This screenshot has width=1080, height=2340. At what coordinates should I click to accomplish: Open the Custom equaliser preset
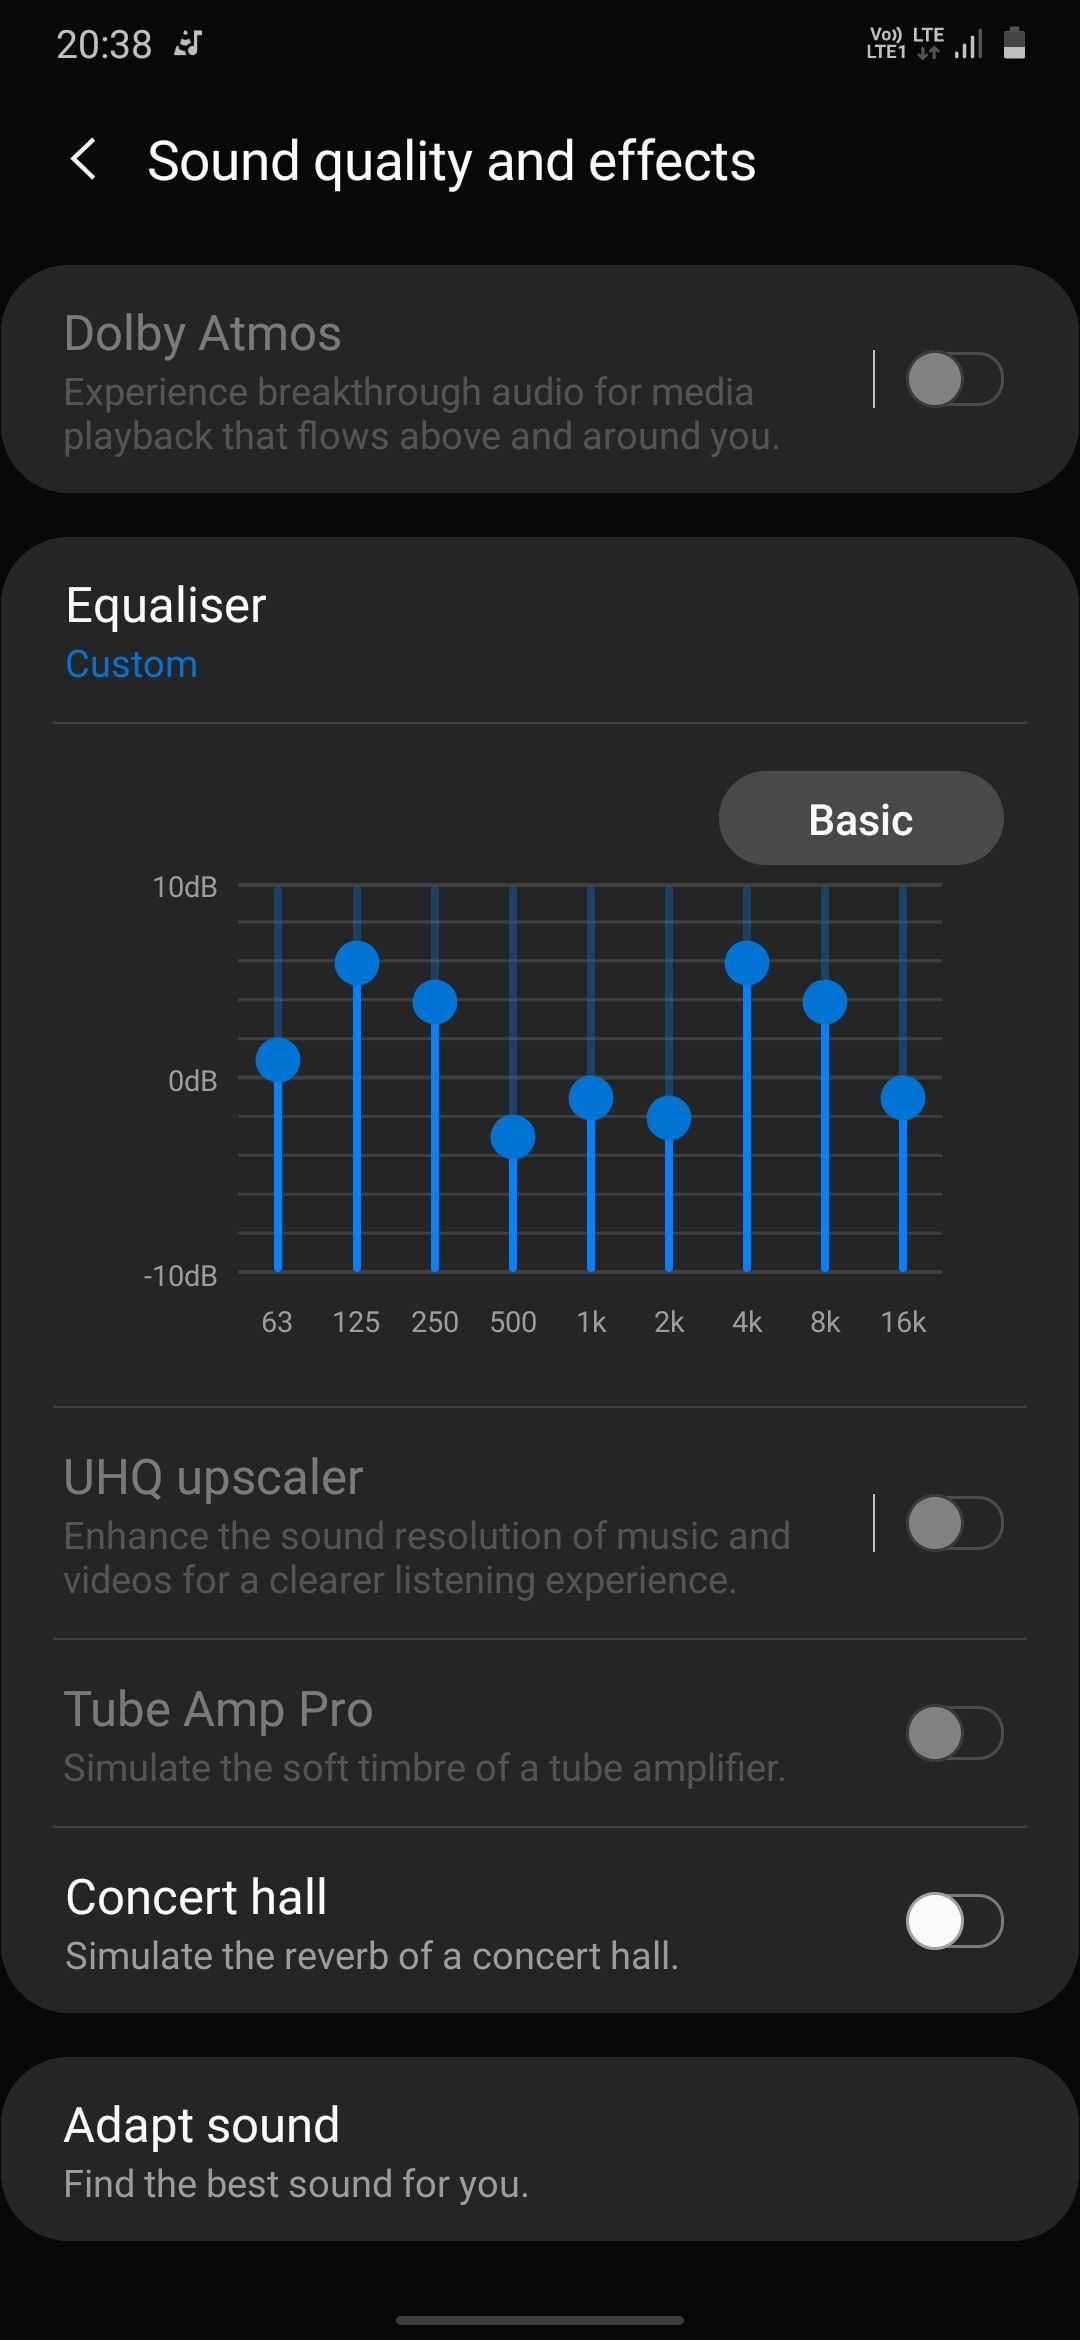131,663
